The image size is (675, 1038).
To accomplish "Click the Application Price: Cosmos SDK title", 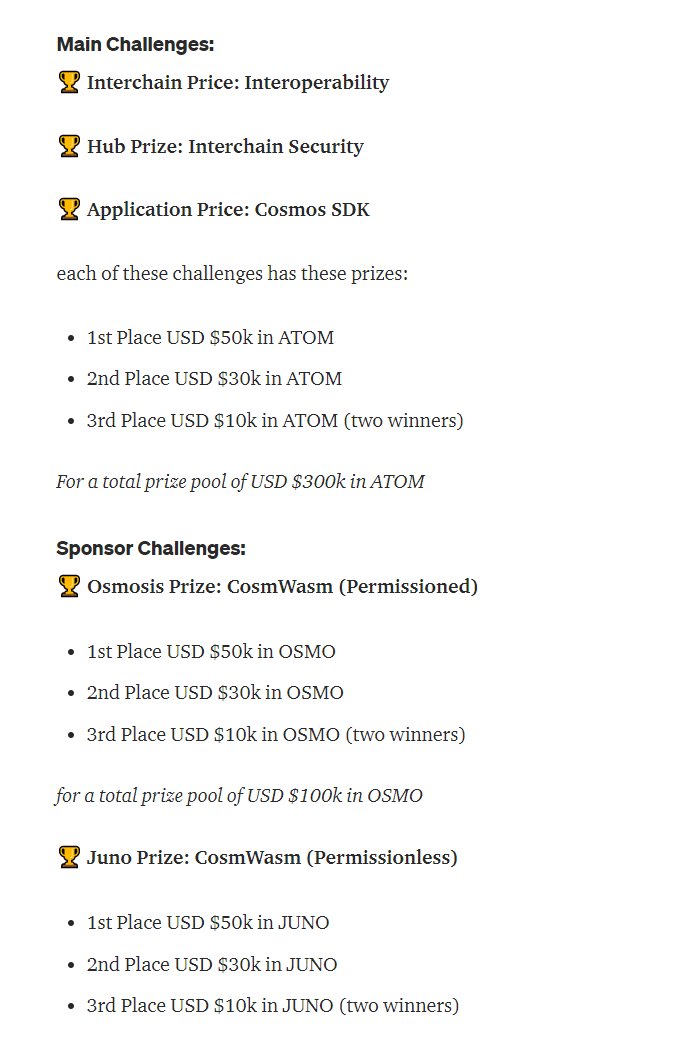I will pyautogui.click(x=228, y=210).
